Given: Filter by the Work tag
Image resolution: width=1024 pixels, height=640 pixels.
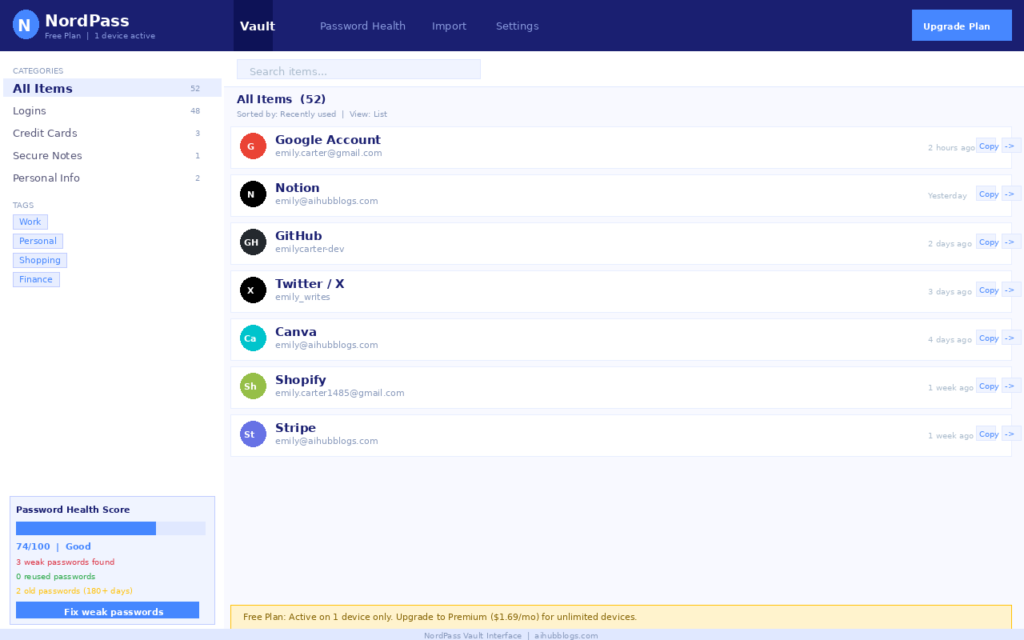Looking at the screenshot, I should pos(30,222).
